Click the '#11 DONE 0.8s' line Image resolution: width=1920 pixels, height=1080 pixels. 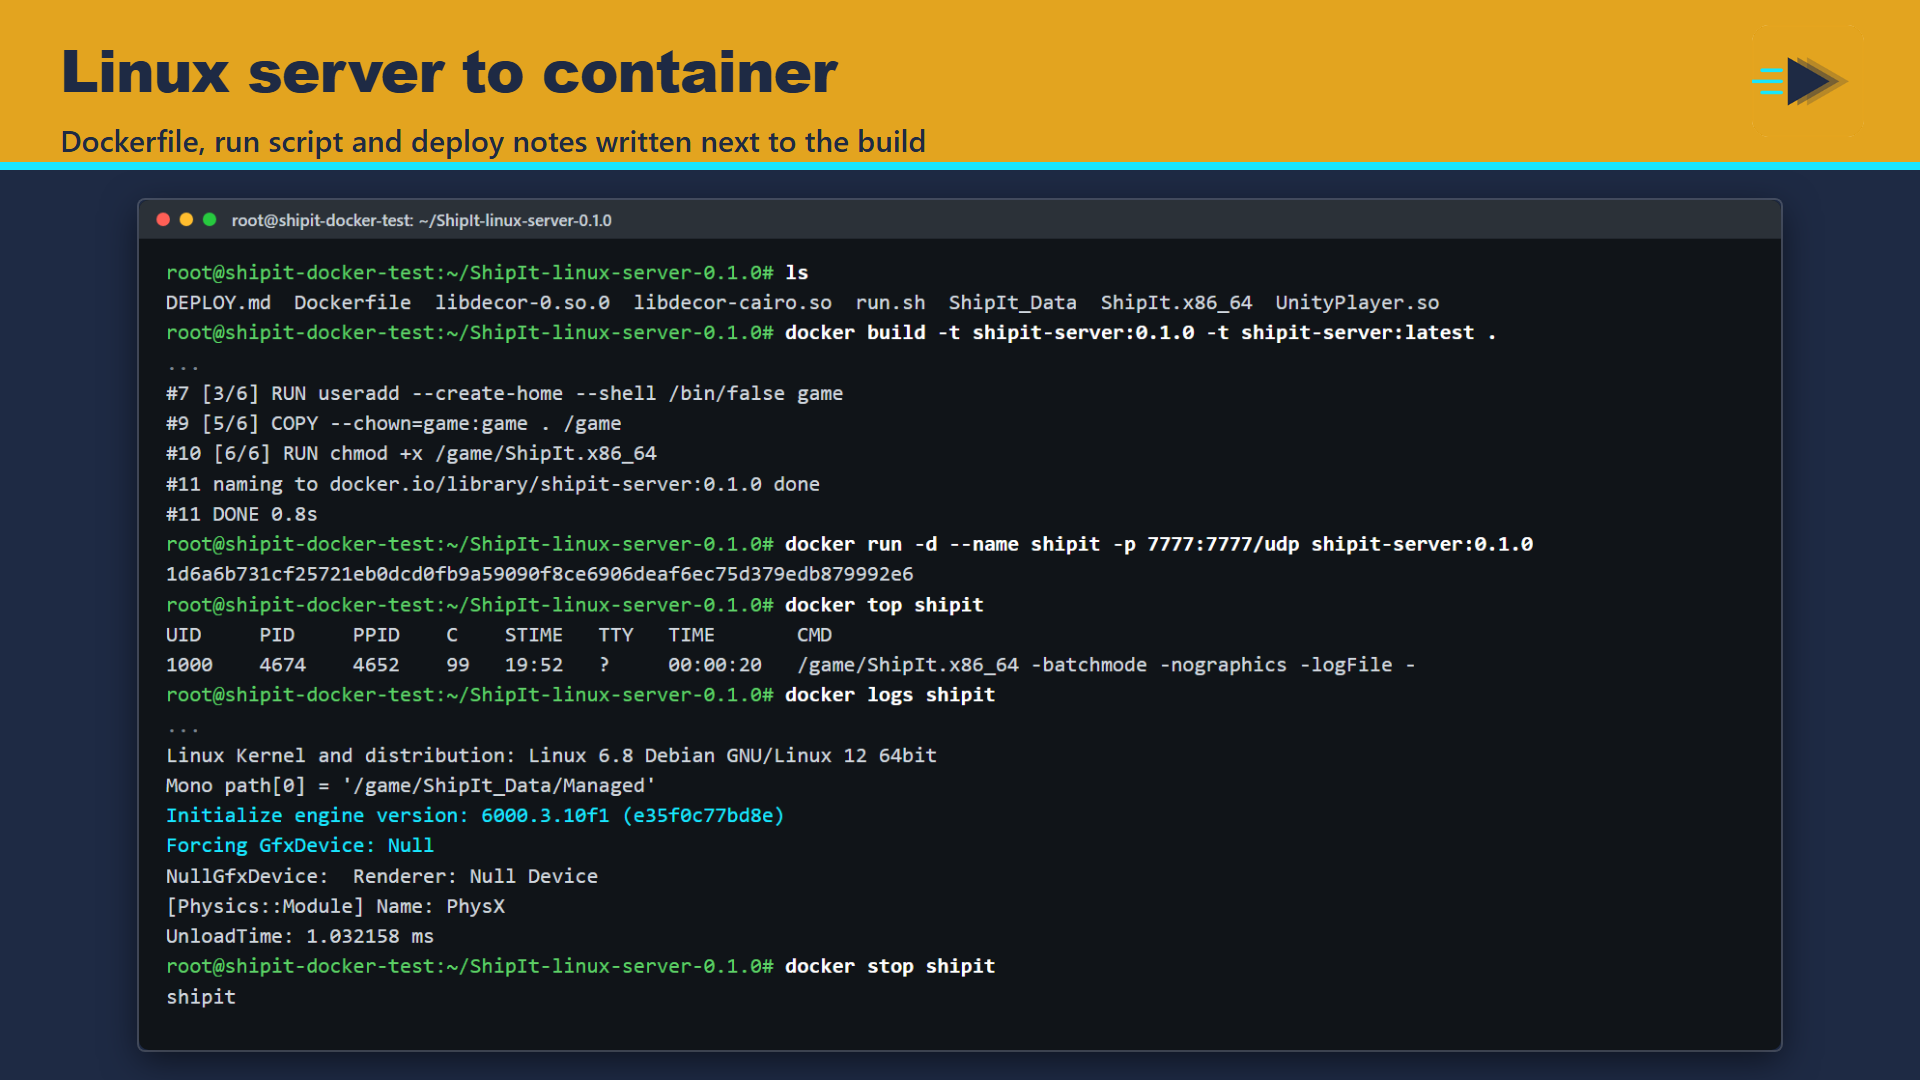click(241, 514)
